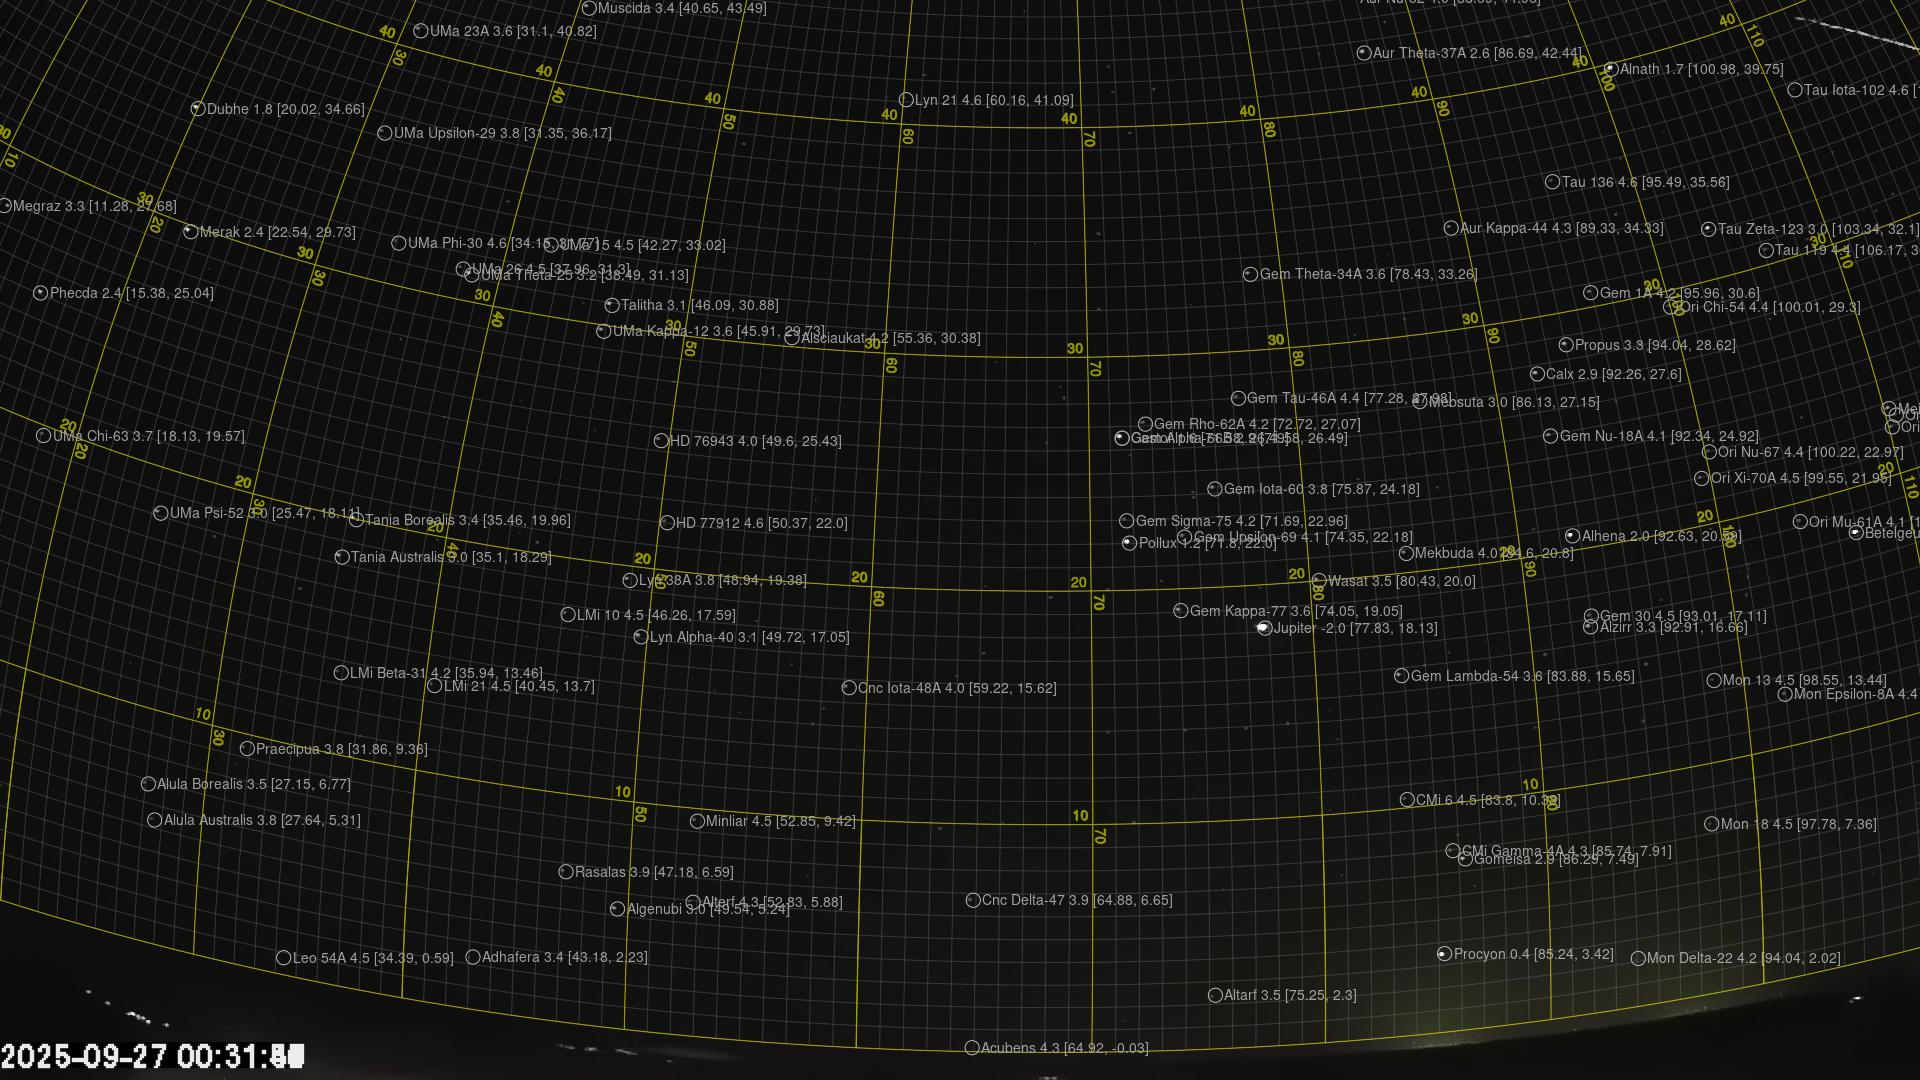Select the Altarf star label
Viewport: 1920px width, 1080px height.
(1289, 995)
